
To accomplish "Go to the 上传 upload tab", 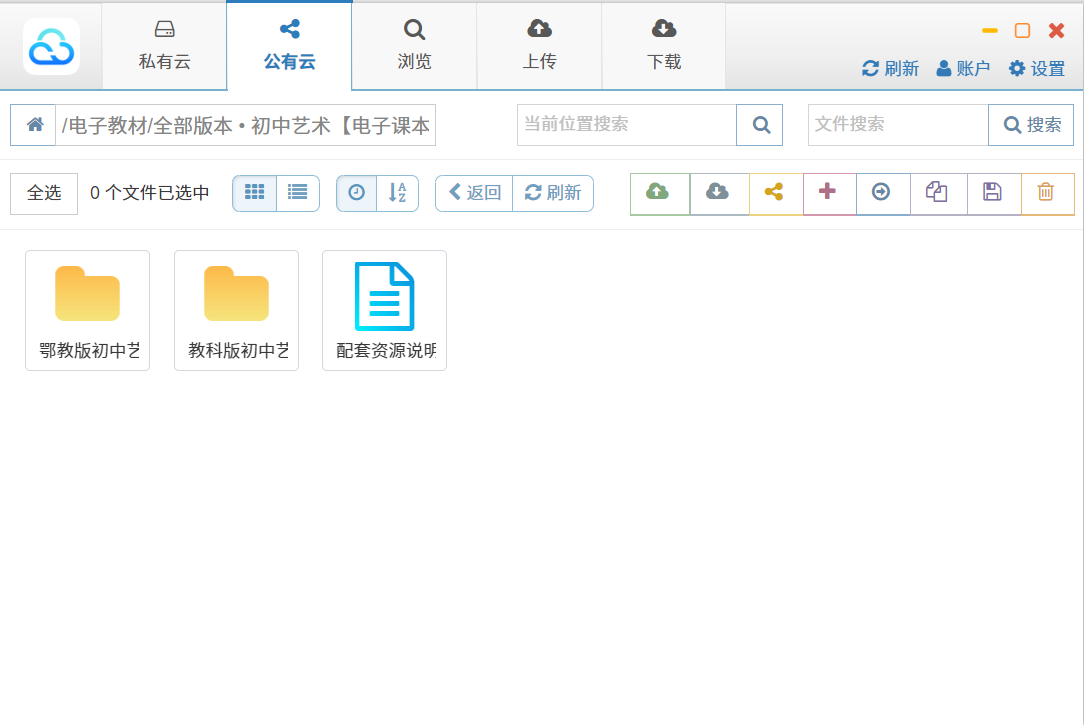I will [539, 46].
